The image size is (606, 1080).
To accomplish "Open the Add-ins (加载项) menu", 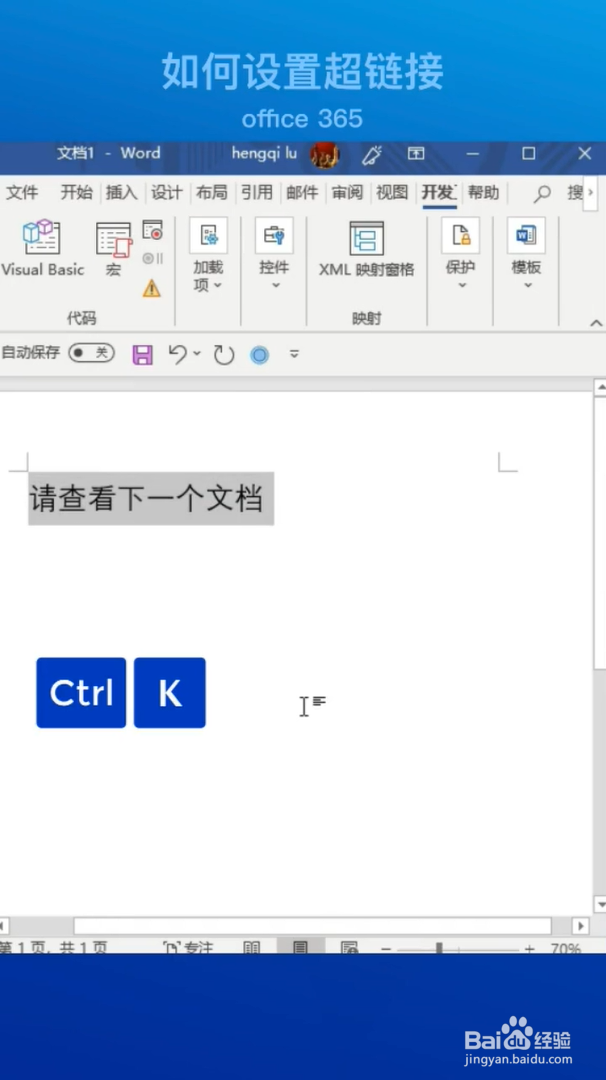I will (208, 255).
